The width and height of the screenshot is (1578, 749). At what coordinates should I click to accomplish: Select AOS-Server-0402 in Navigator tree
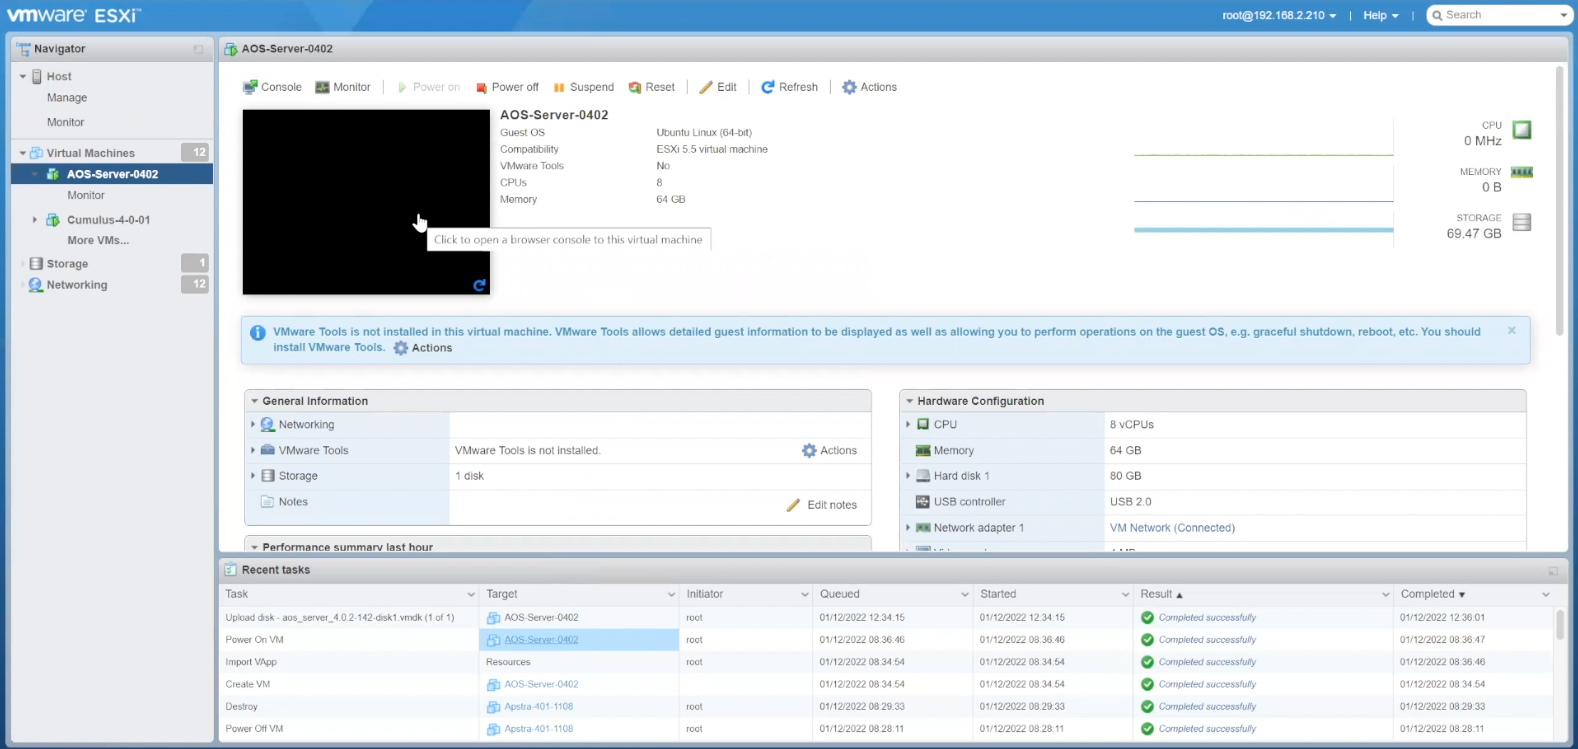click(x=112, y=174)
